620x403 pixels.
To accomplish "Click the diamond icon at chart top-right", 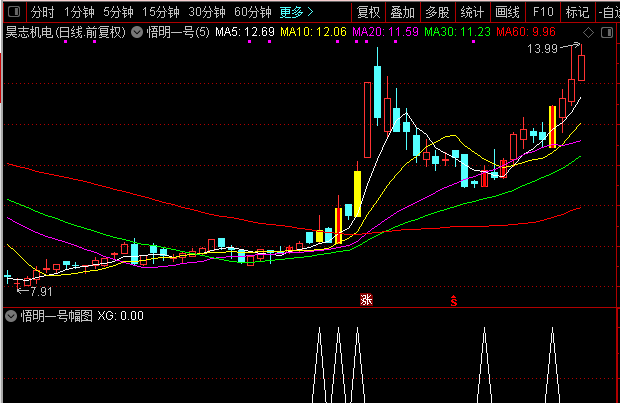I will [588, 33].
